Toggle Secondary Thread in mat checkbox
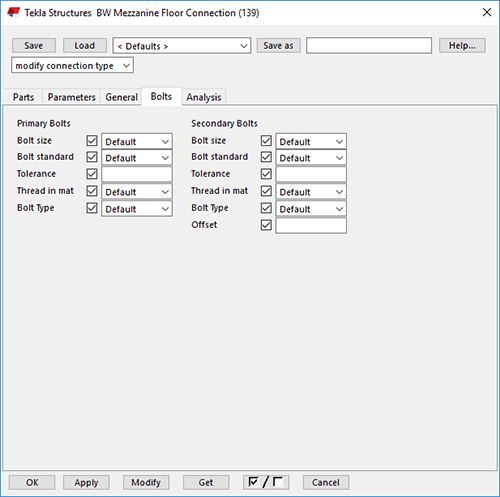Viewport: 500px width, 497px height. tap(266, 191)
